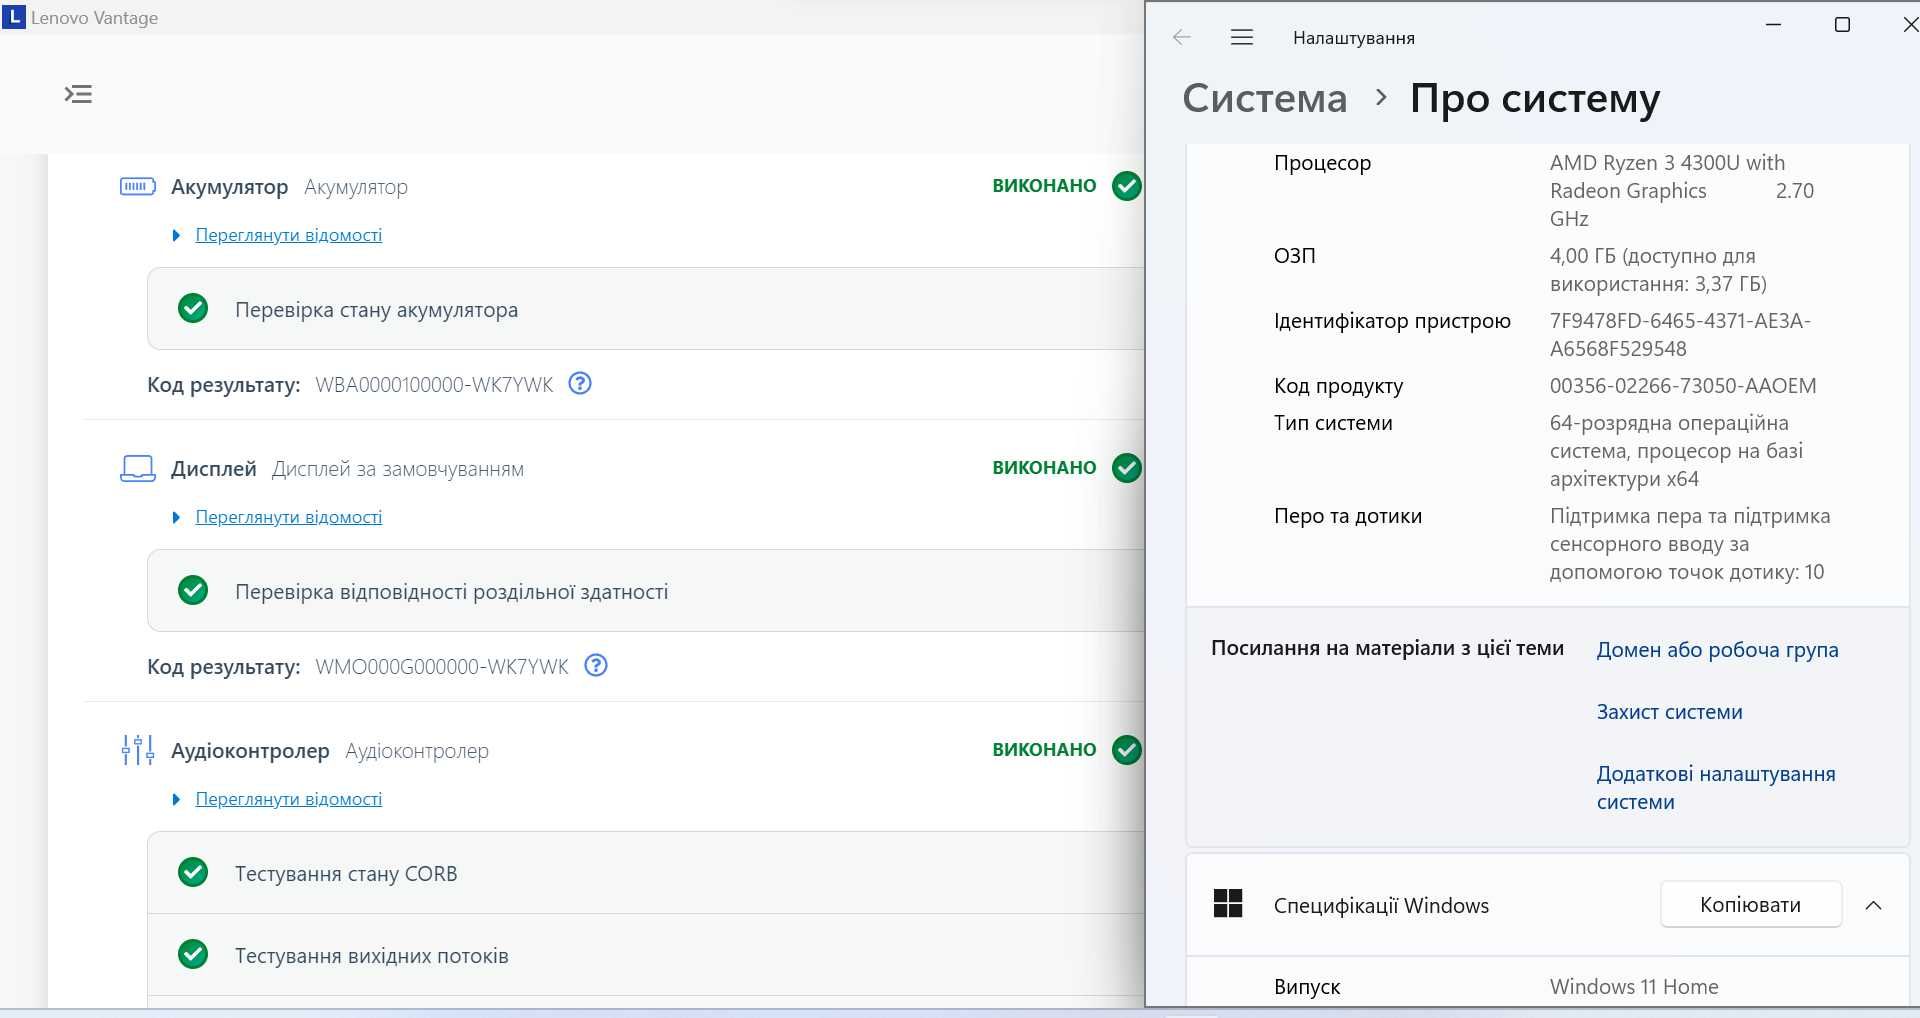
Task: Open Переглянути відомості link under Аудіоконтролер
Action: point(288,799)
